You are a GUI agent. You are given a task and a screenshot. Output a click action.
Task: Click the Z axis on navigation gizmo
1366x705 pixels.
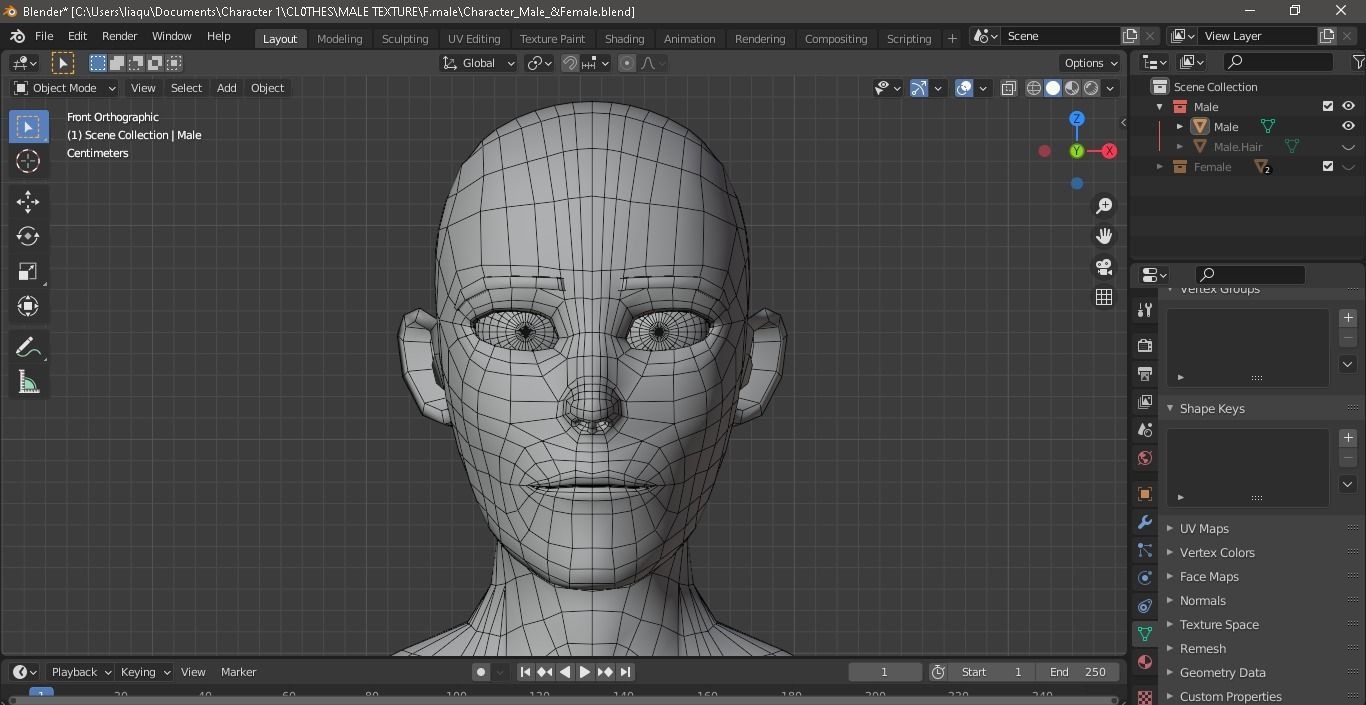1077,119
